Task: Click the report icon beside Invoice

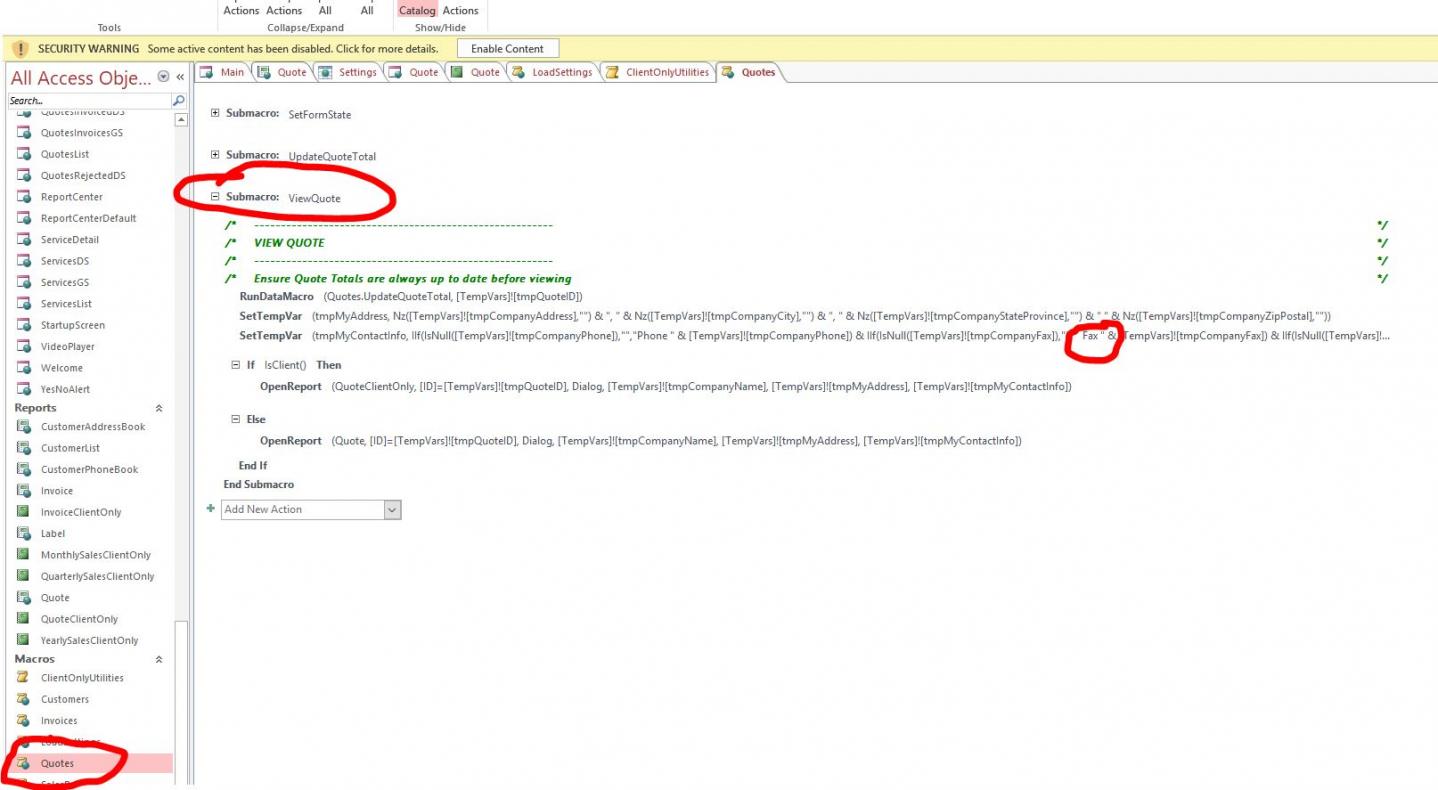Action: click(x=23, y=491)
